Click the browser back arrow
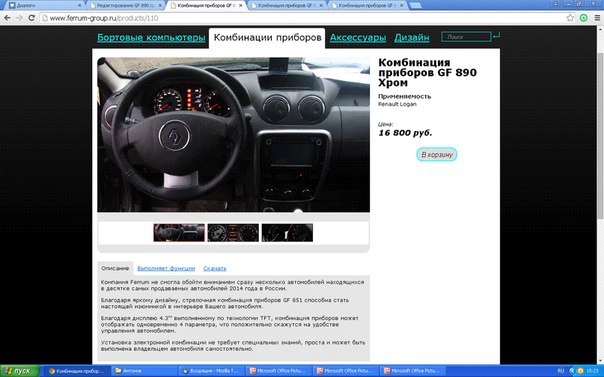The image size is (604, 377). pyautogui.click(x=7, y=18)
